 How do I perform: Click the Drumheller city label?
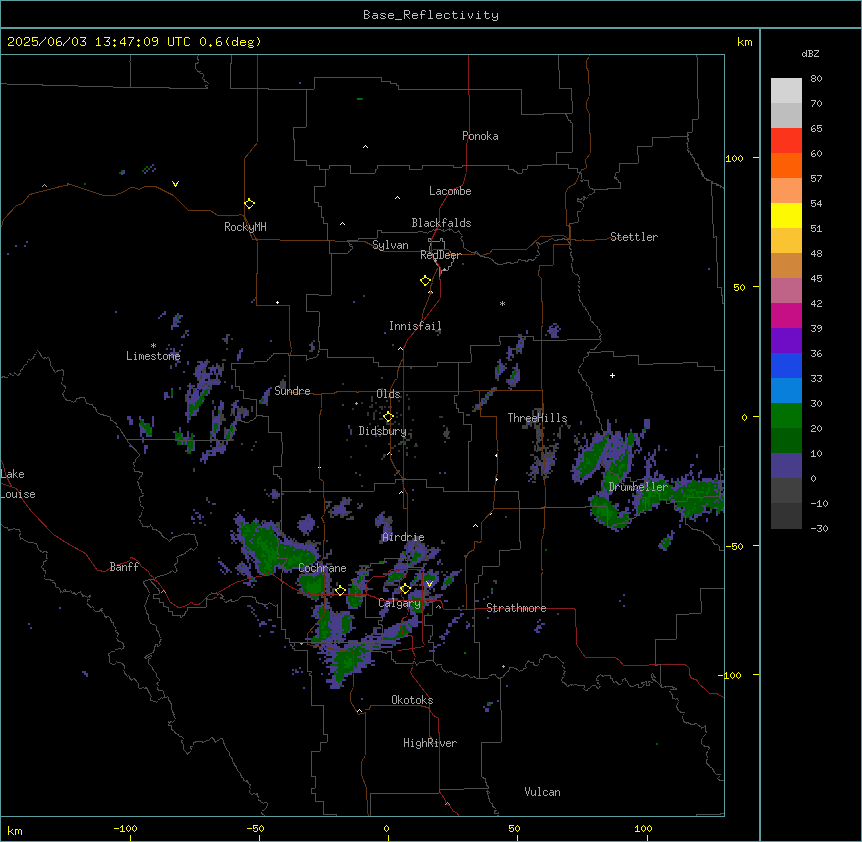(638, 487)
